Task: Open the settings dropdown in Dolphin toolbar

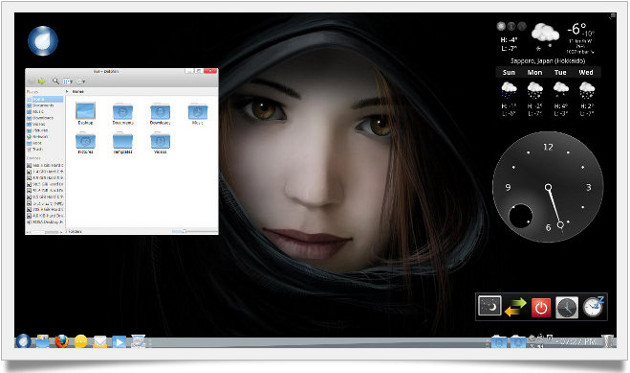Action: point(81,82)
